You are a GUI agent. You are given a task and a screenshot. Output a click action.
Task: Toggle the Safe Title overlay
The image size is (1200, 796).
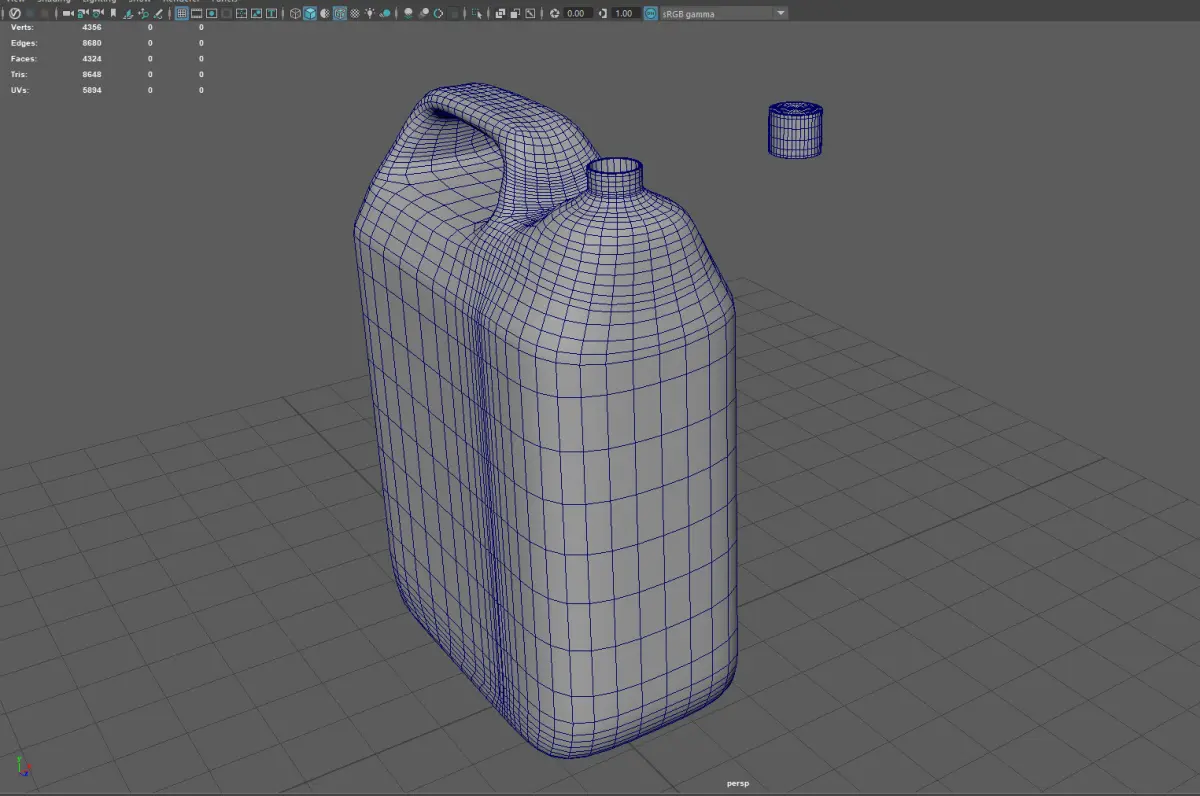point(272,13)
